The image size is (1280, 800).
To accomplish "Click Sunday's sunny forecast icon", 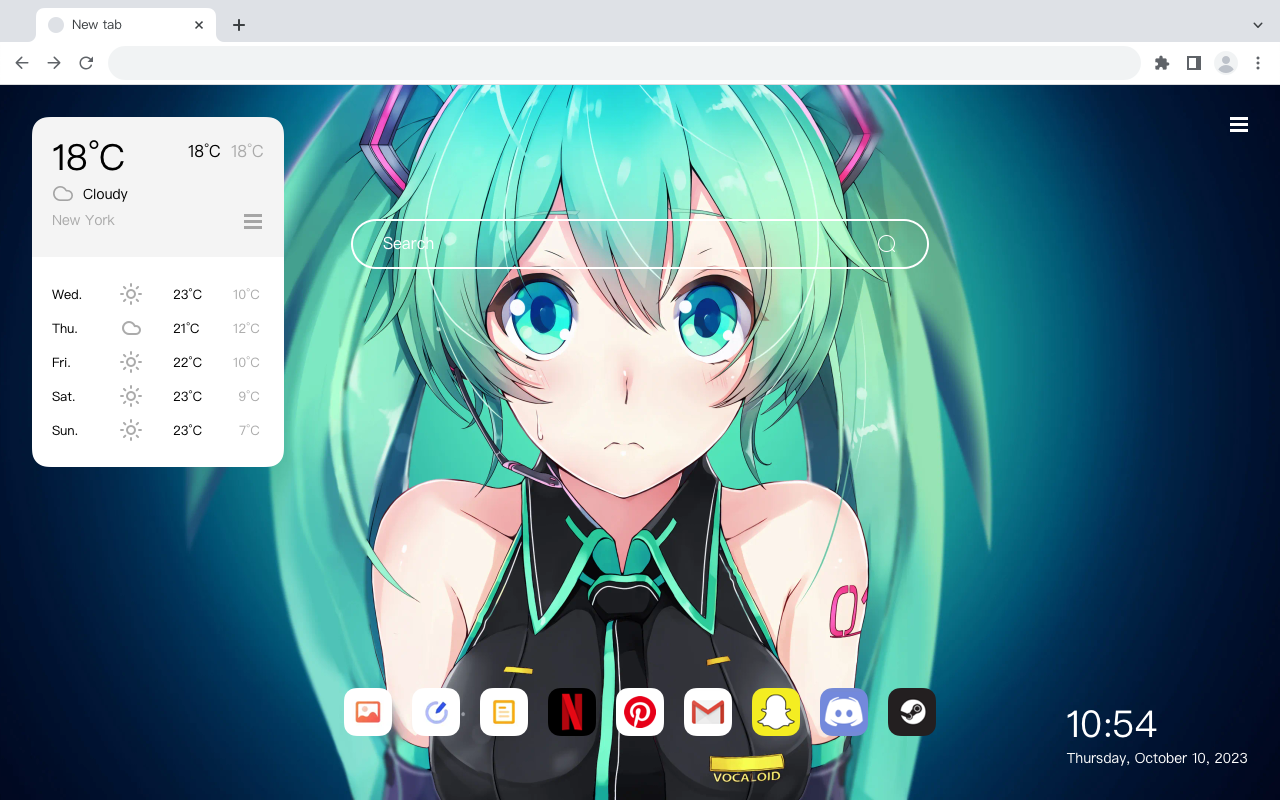I will point(131,430).
